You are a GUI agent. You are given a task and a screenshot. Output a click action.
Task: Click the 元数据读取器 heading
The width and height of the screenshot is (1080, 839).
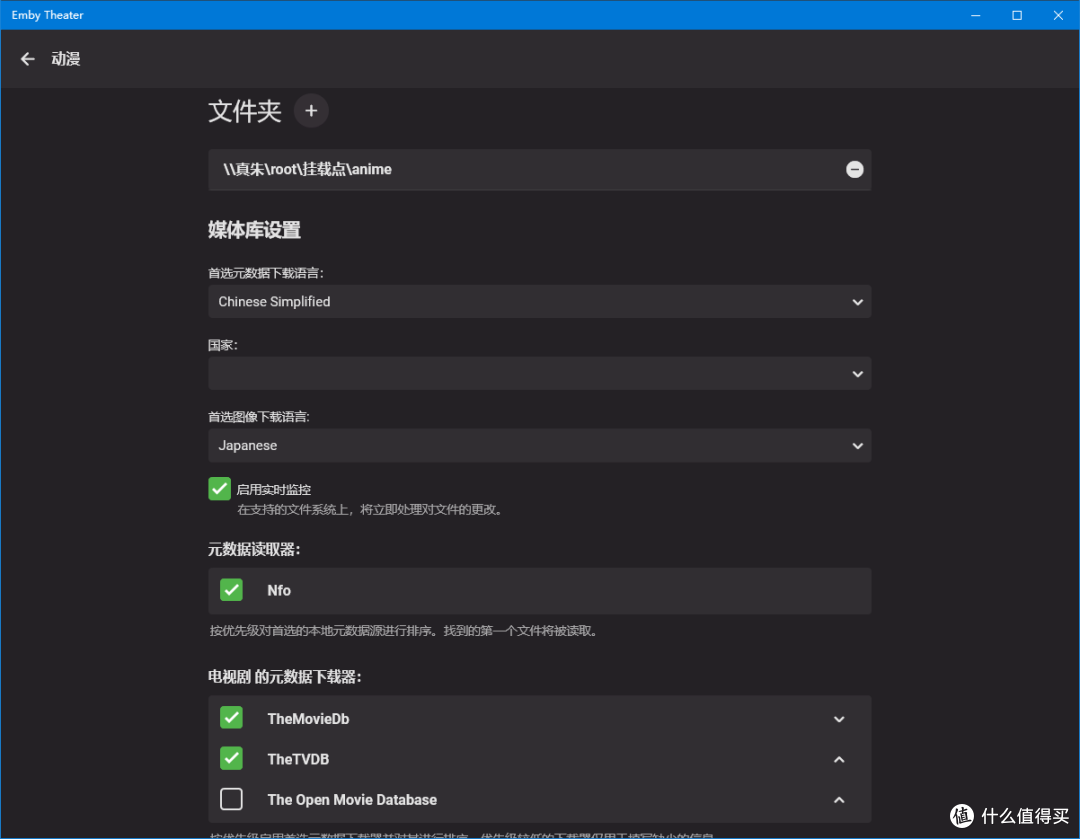pos(254,549)
